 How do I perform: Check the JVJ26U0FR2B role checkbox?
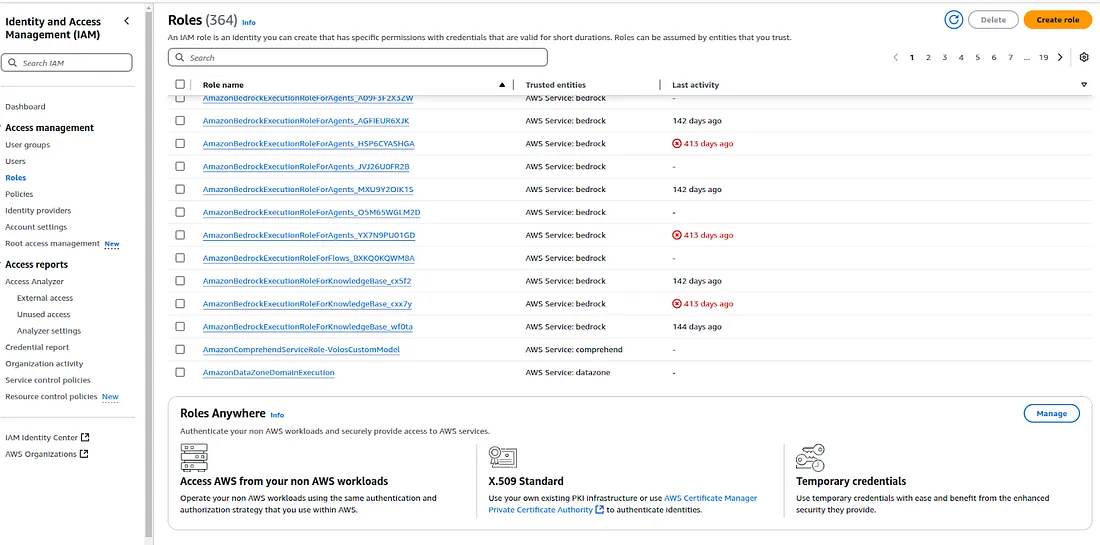180,166
